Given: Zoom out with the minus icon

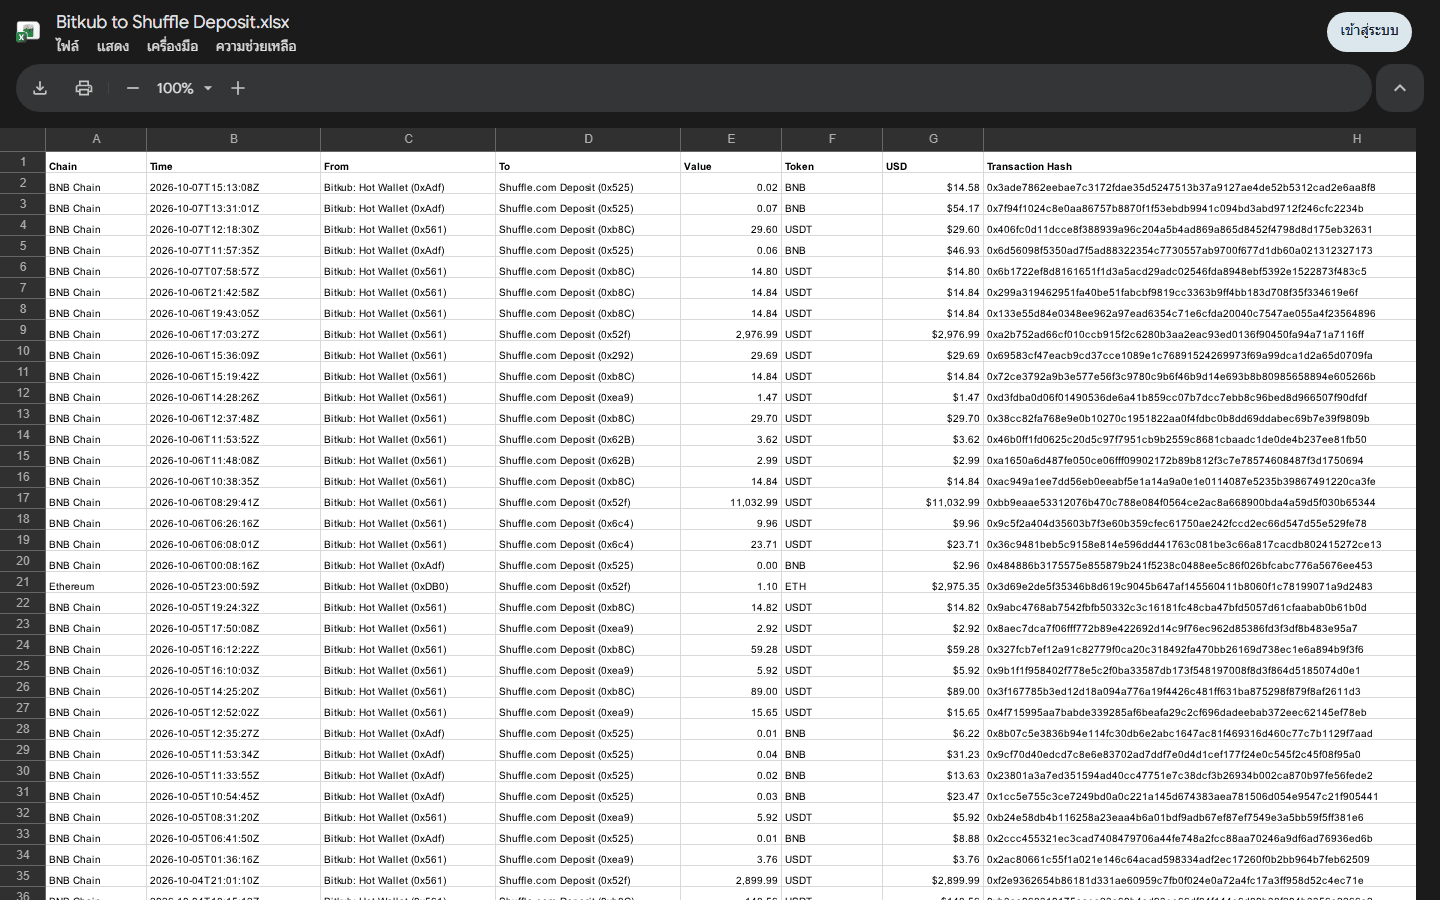Looking at the screenshot, I should click(x=132, y=88).
